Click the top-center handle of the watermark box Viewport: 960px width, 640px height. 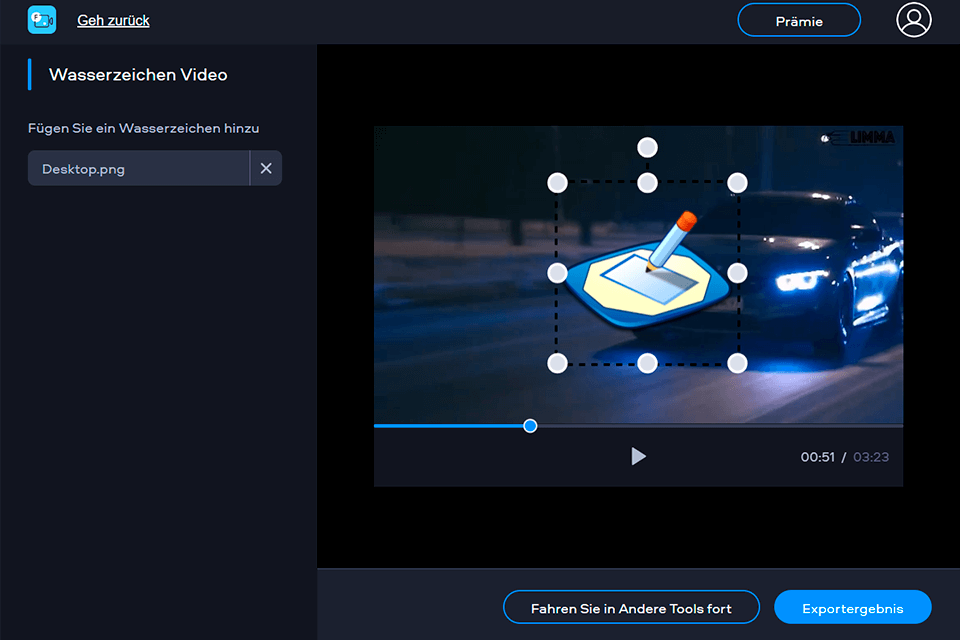pos(647,182)
